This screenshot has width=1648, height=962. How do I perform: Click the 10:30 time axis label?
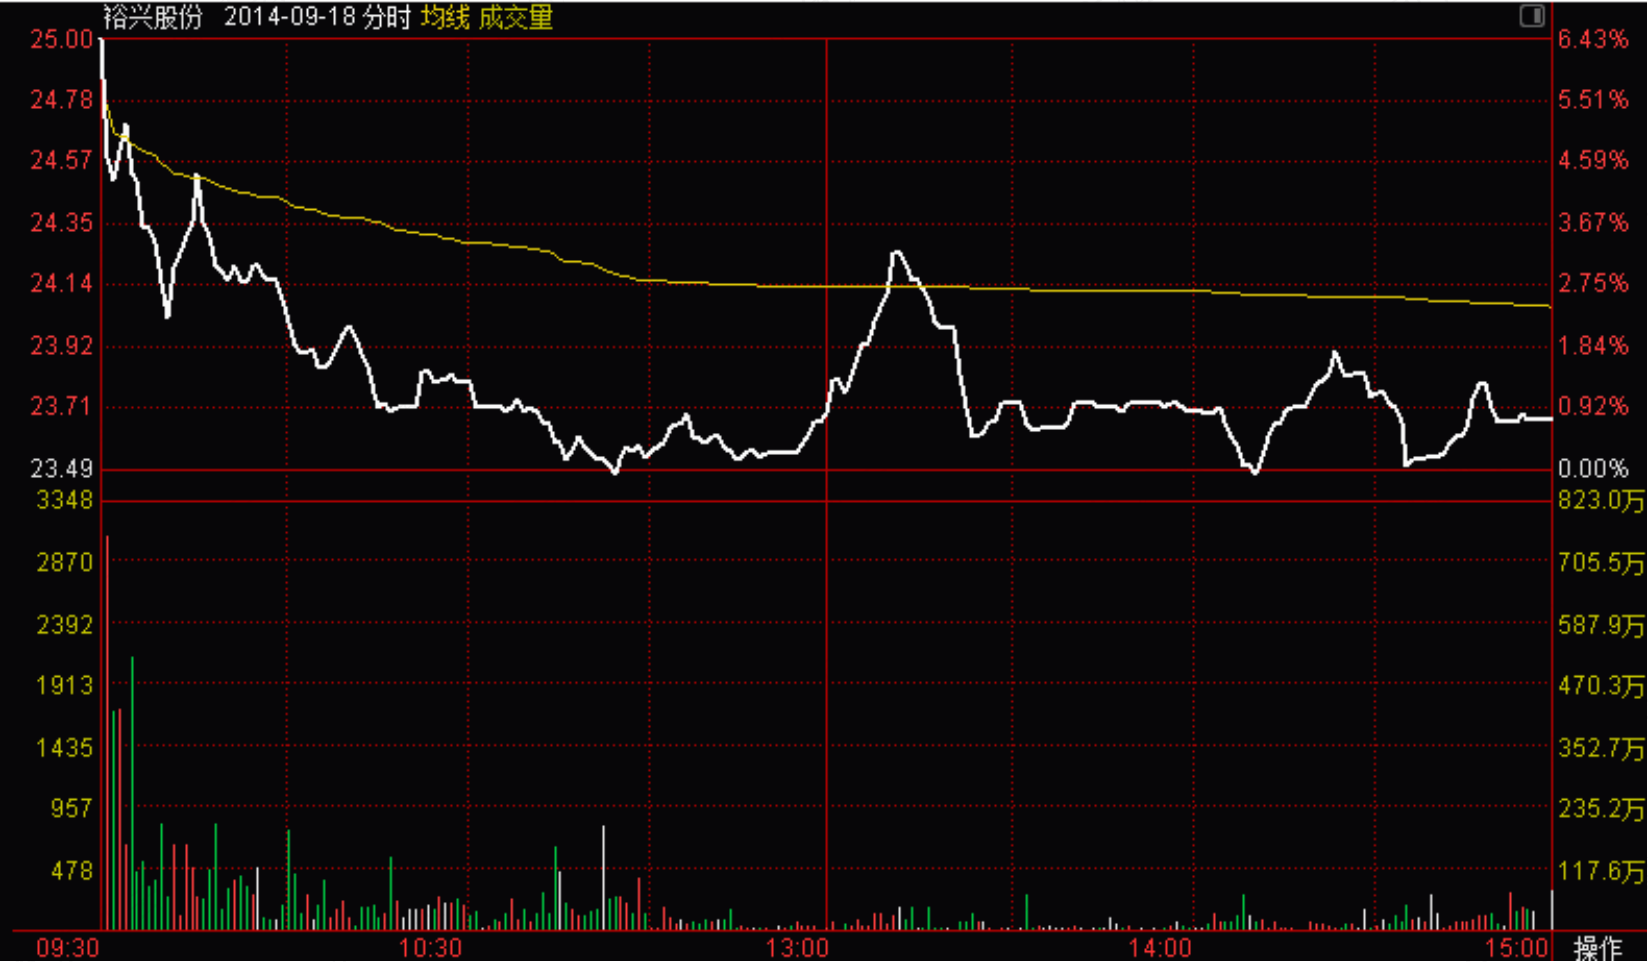pyautogui.click(x=431, y=948)
